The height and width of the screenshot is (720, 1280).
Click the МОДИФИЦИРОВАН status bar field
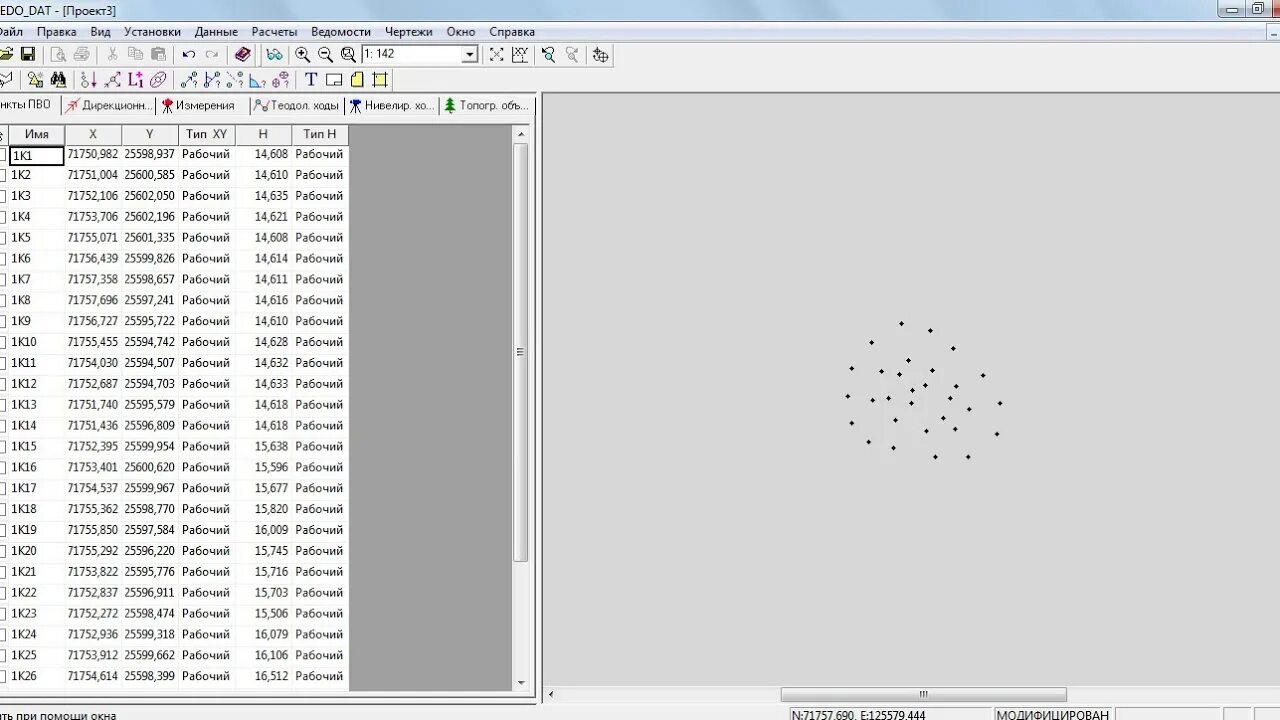[x=1052, y=715]
